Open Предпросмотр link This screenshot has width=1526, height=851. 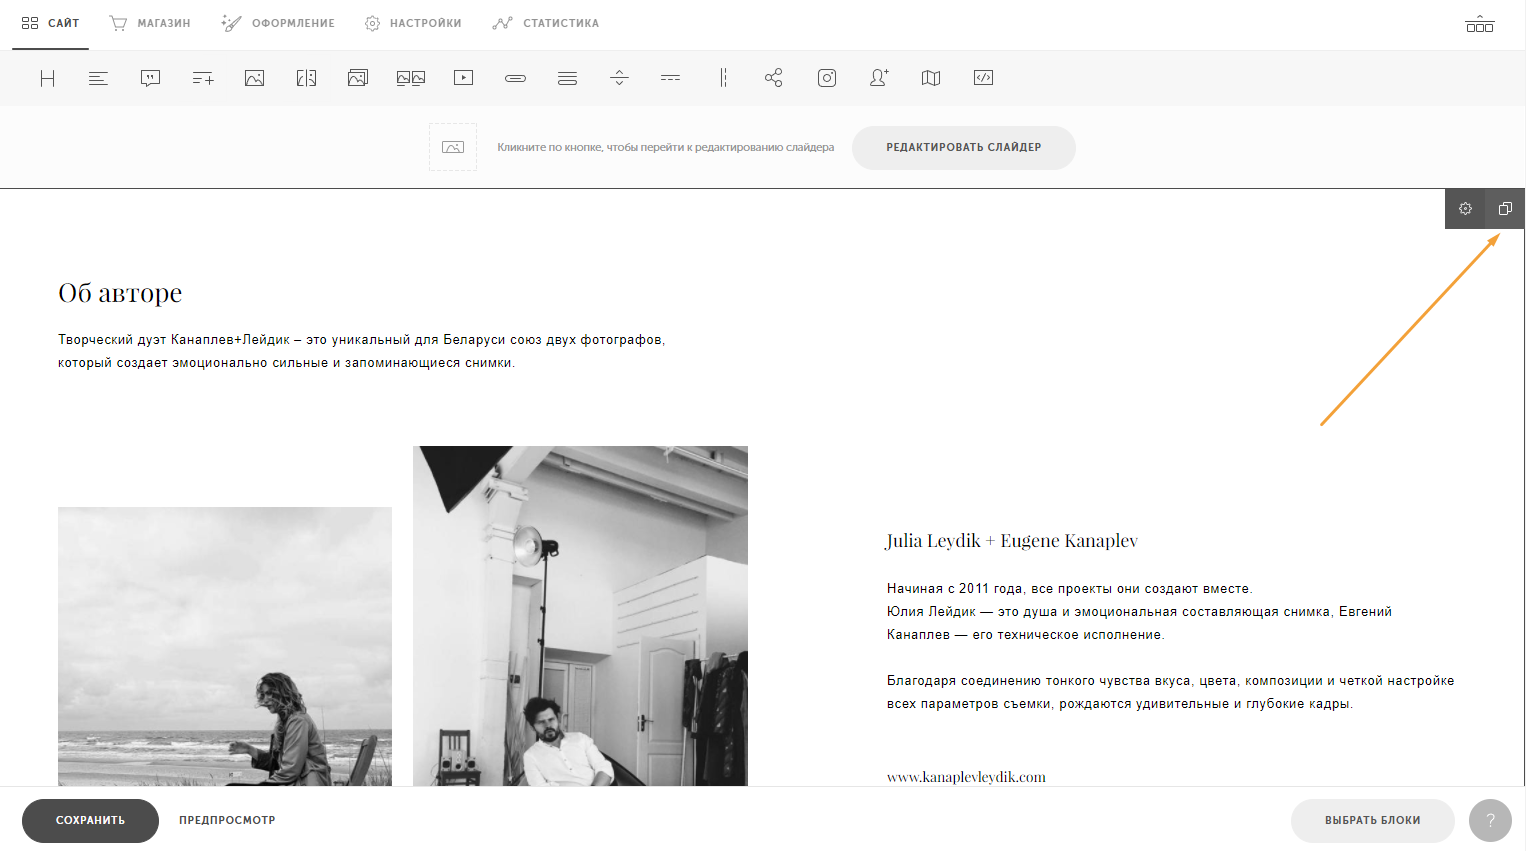point(227,820)
